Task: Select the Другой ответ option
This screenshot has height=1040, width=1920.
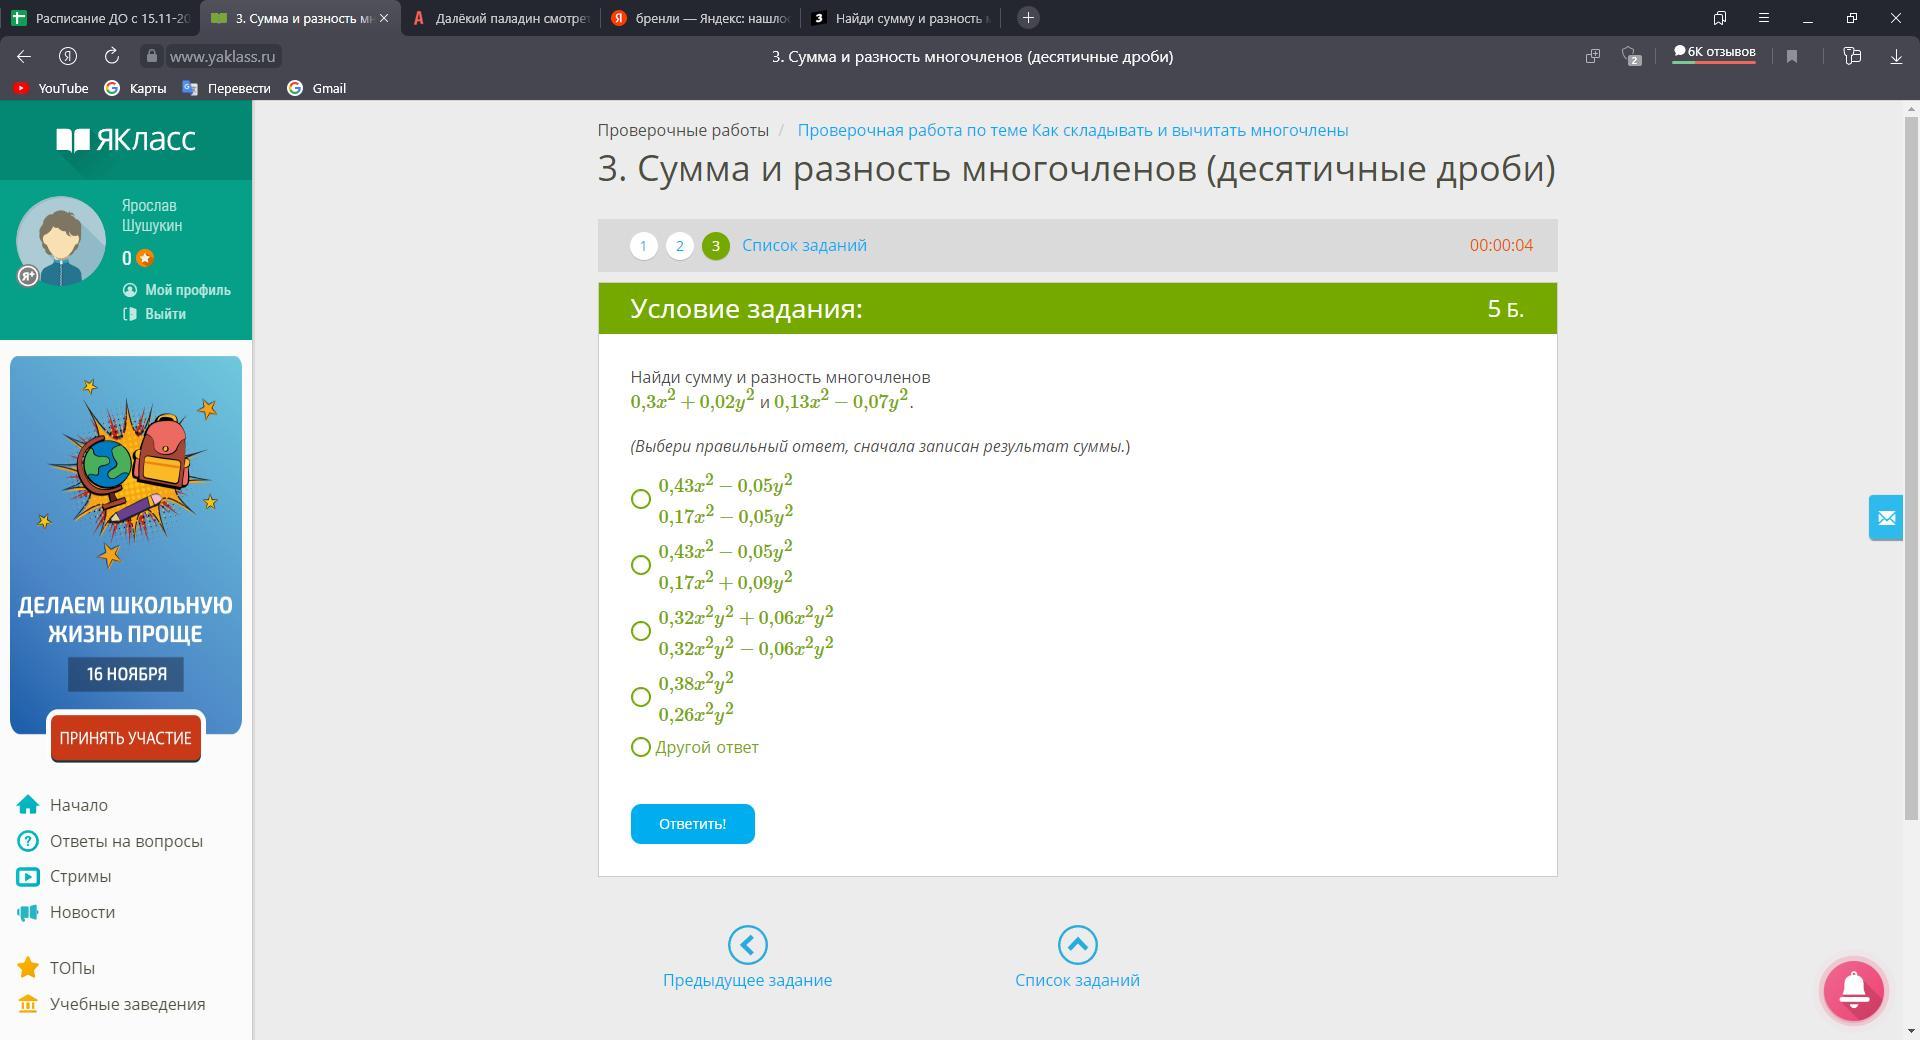Action: pyautogui.click(x=641, y=747)
